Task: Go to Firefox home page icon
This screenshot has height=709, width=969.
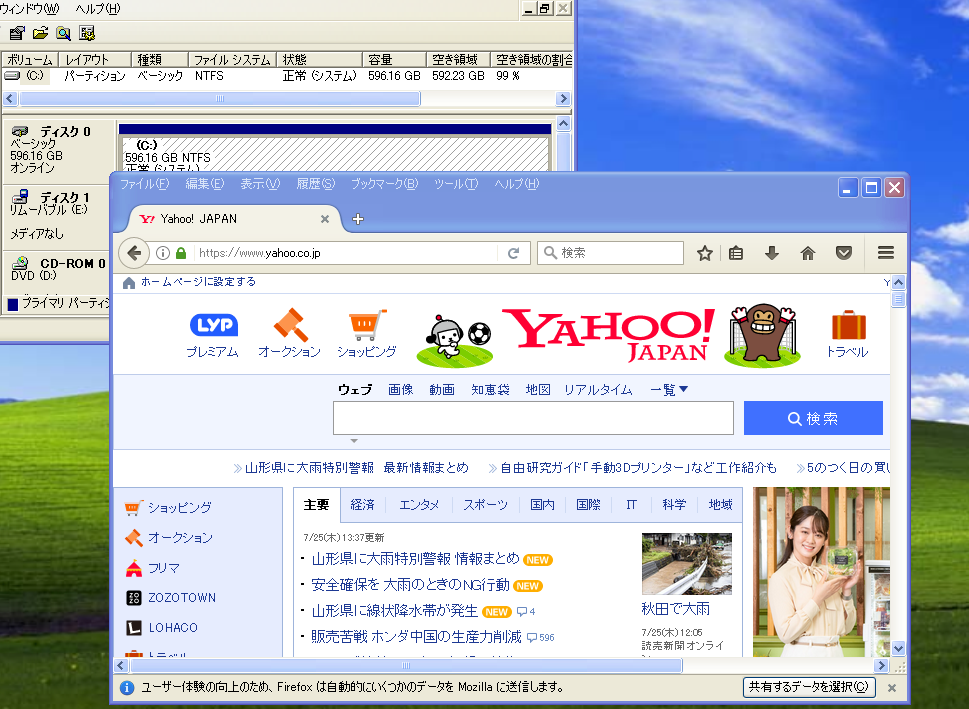Action: [808, 253]
